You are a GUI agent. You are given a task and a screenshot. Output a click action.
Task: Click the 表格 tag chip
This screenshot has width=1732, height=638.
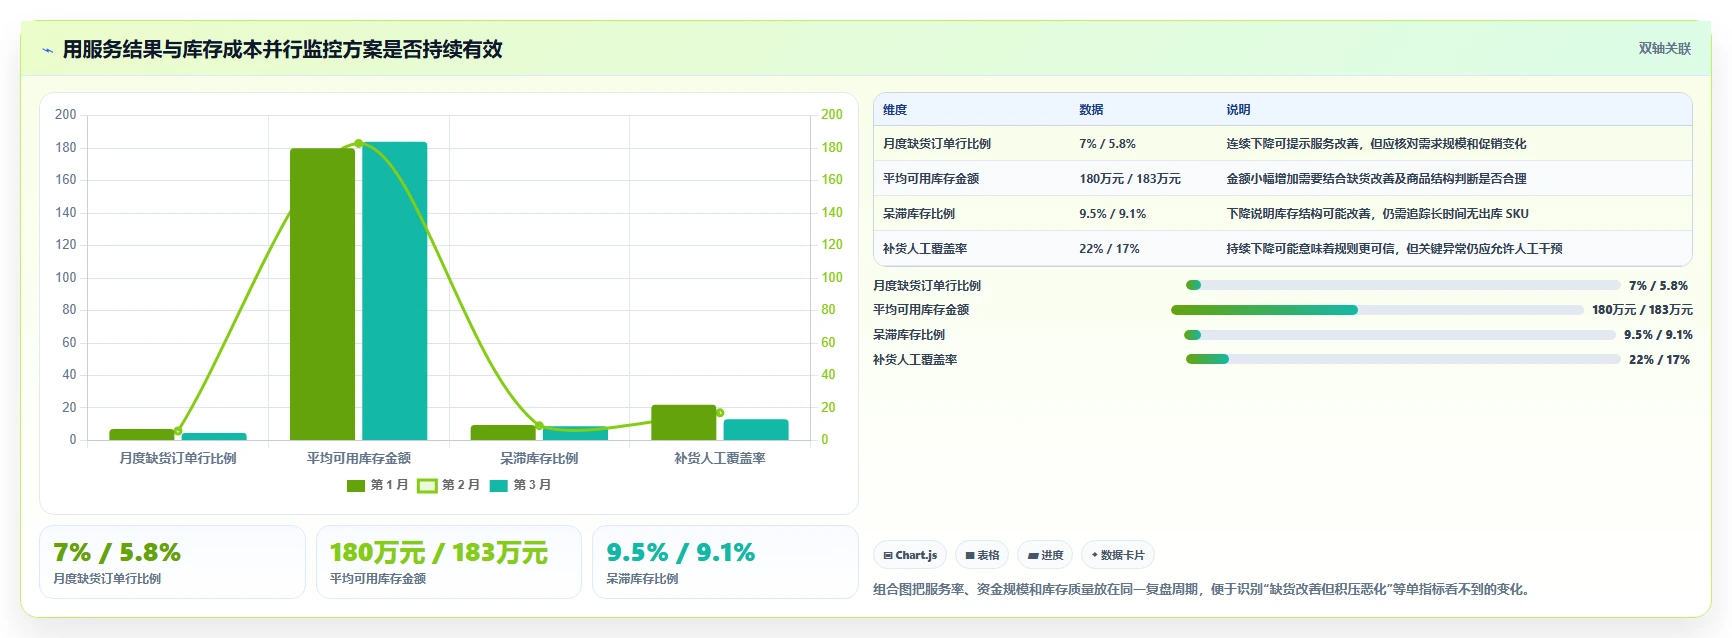coord(982,555)
